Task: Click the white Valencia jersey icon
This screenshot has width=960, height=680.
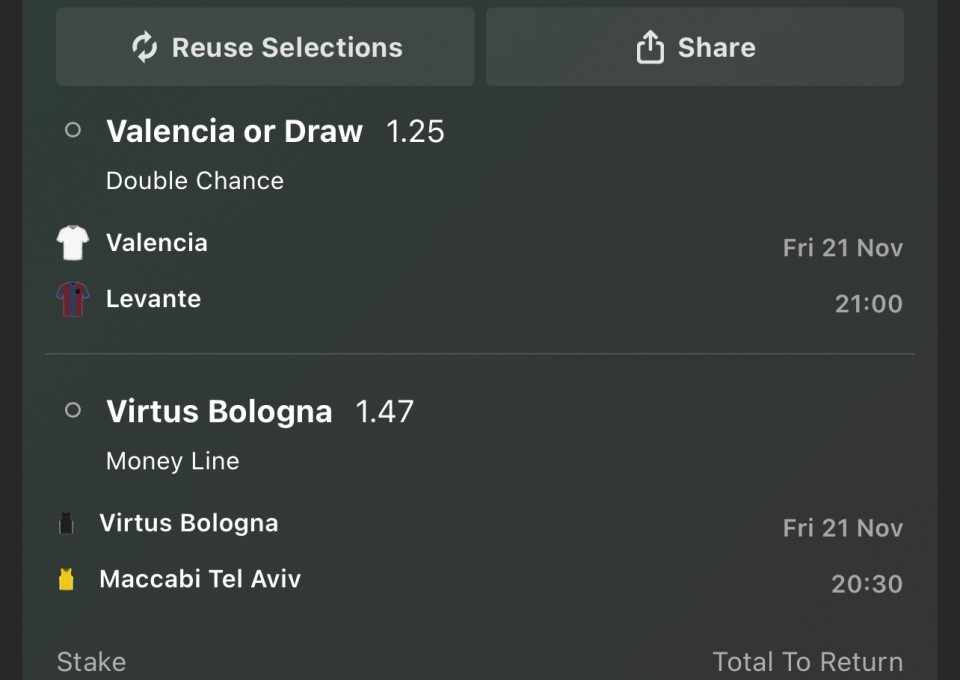Action: coord(73,243)
